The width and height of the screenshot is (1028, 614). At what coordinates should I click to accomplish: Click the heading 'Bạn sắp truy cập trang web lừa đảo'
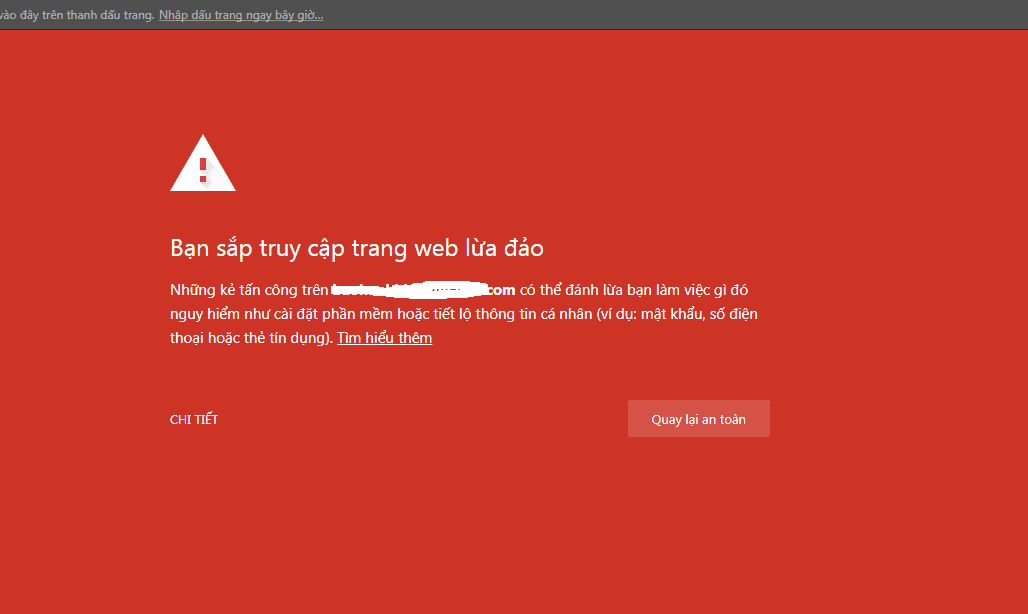tap(357, 248)
